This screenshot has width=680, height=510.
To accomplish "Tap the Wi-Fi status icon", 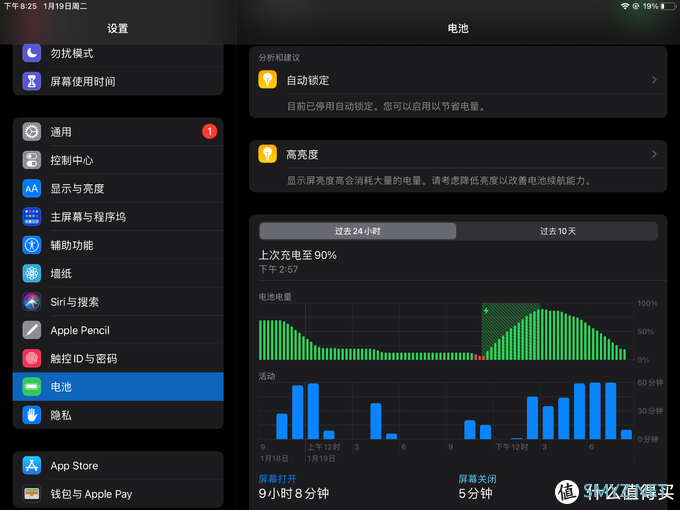I will pyautogui.click(x=625, y=6).
